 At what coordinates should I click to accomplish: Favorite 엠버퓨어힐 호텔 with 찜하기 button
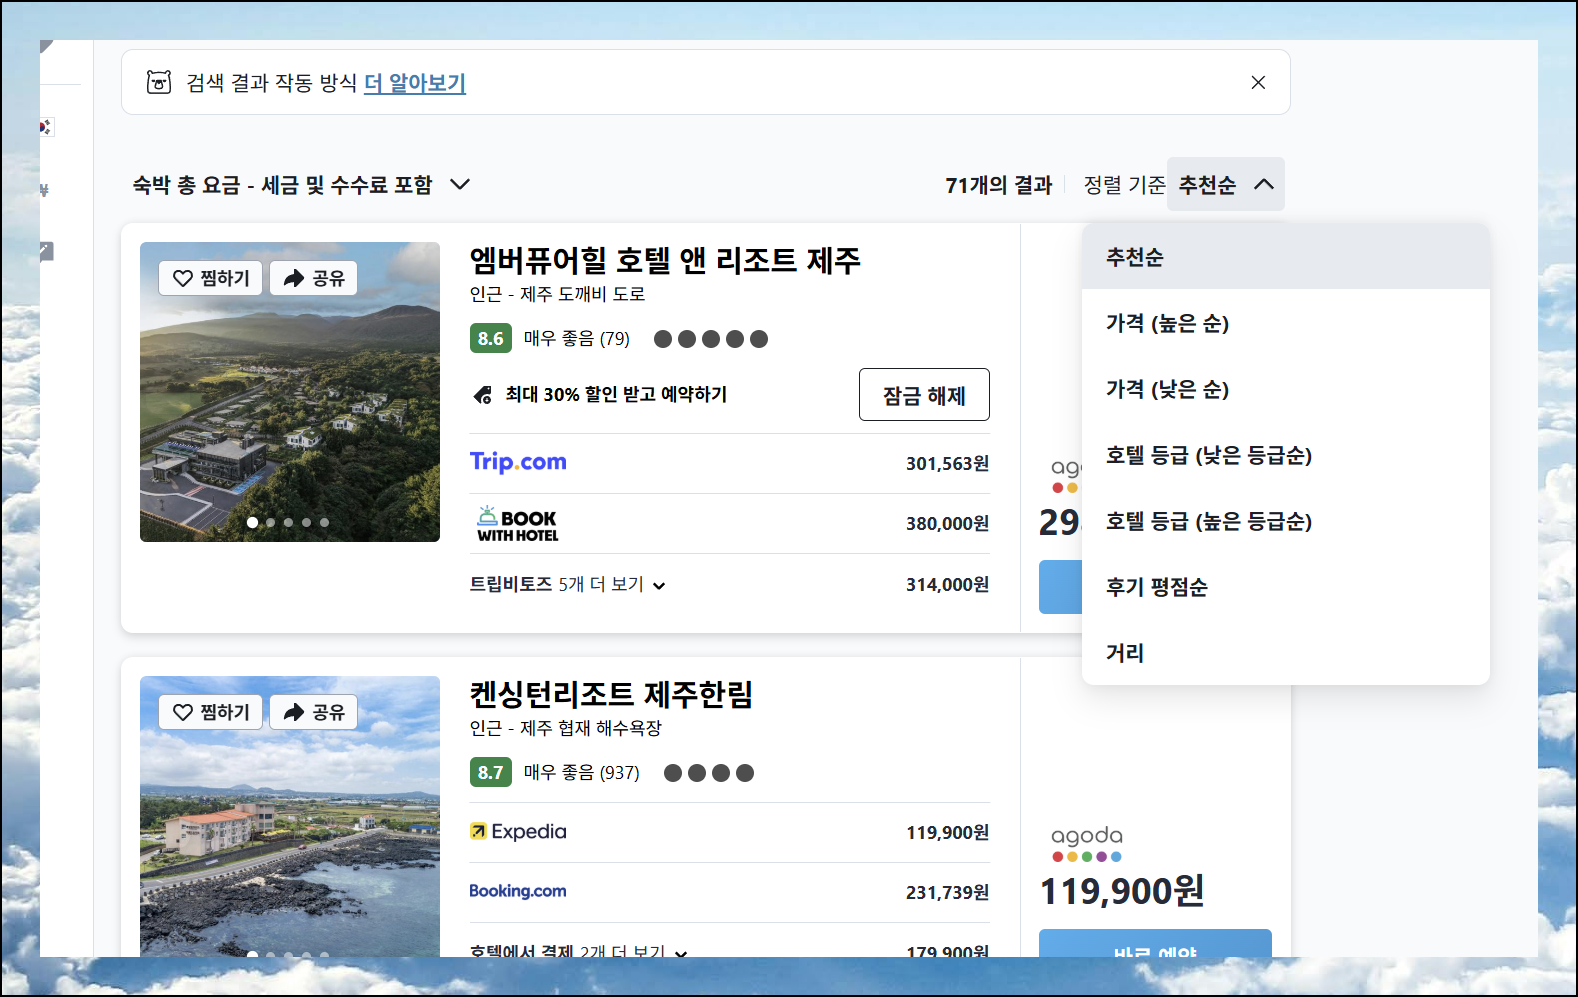click(211, 278)
